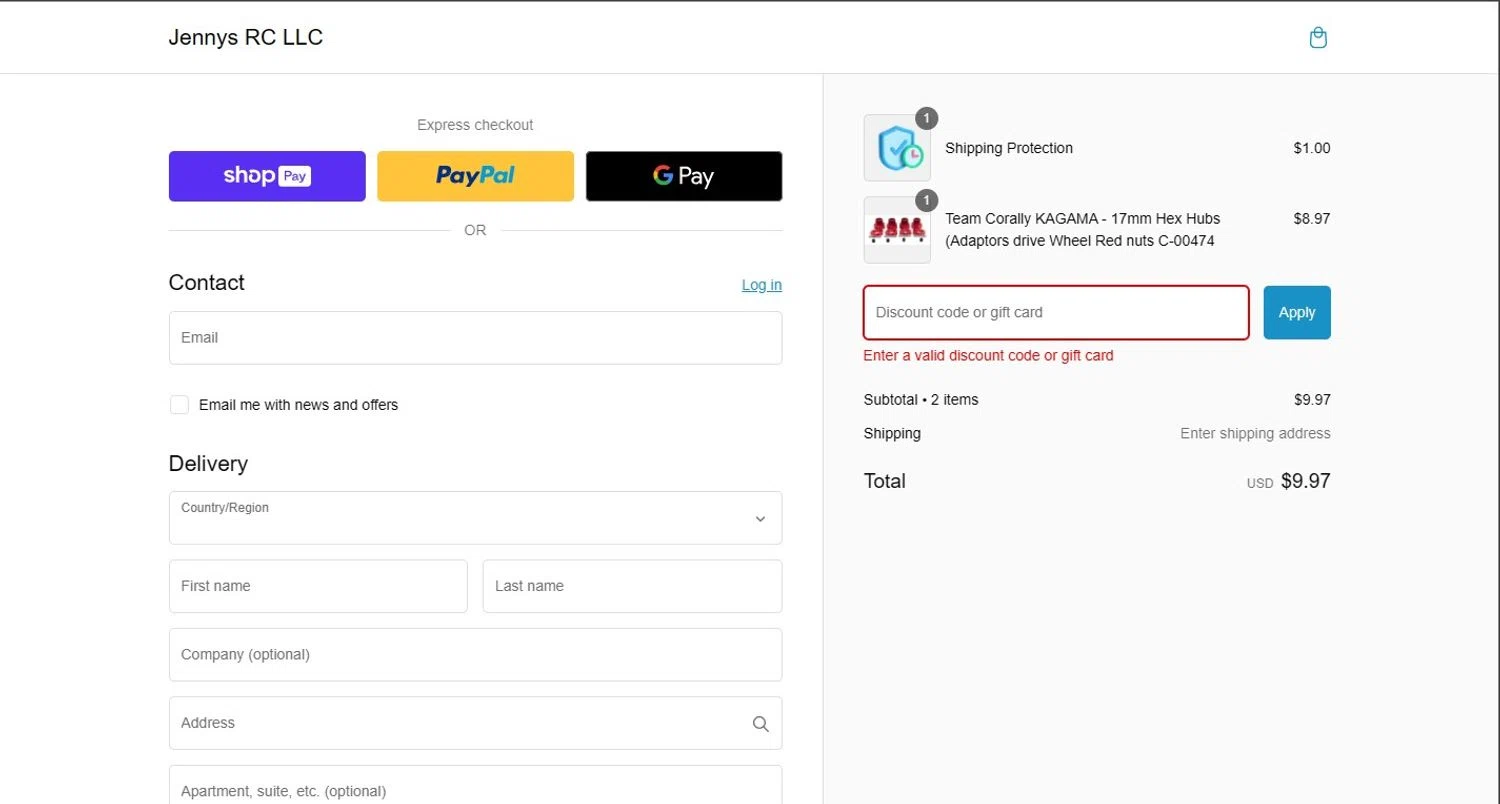Click the Shipping Protection product thumbnail
Viewport: 1500px width, 804px height.
click(897, 148)
